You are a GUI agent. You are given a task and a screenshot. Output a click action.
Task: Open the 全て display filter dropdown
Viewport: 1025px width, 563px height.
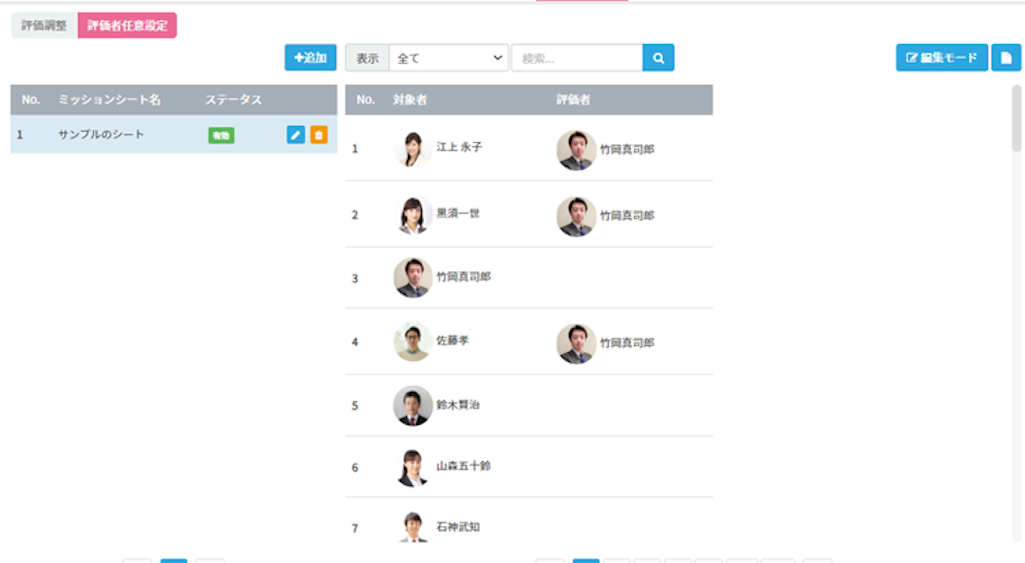click(448, 58)
